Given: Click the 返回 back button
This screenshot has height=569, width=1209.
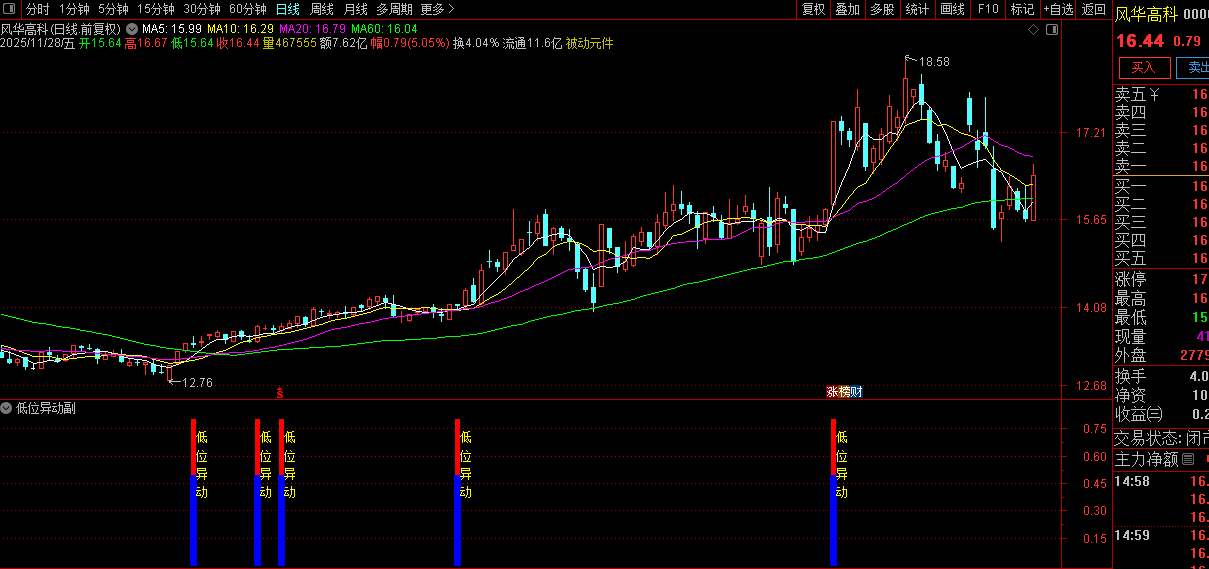Looking at the screenshot, I should (x=1094, y=9).
